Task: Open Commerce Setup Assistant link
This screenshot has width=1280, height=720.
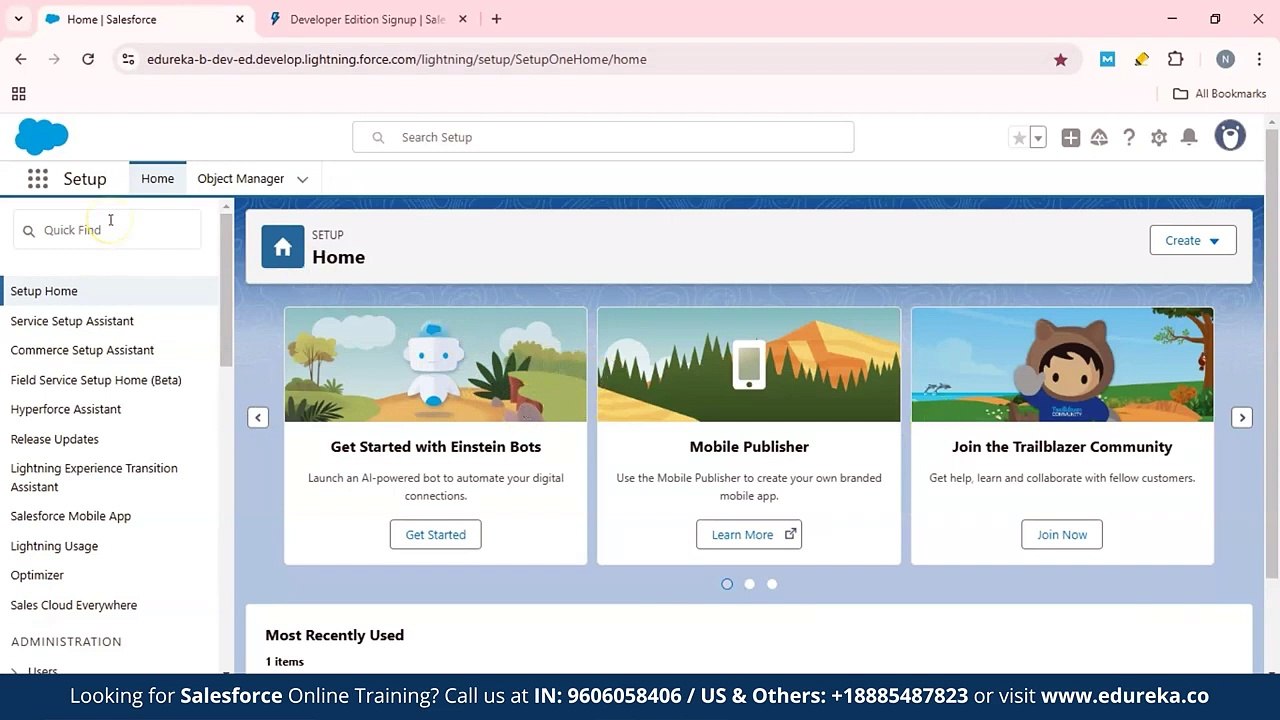Action: pos(82,350)
